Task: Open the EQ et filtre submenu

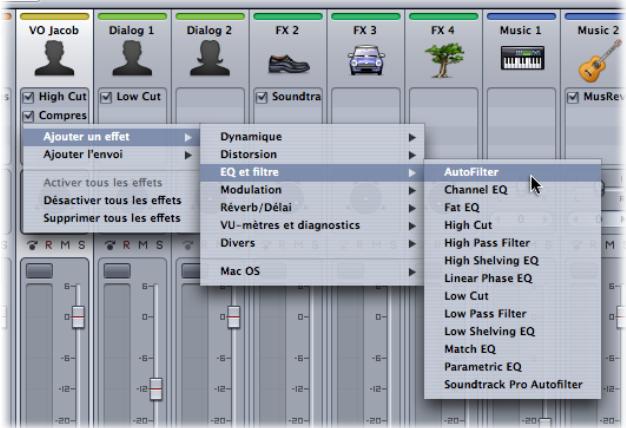Action: point(312,172)
